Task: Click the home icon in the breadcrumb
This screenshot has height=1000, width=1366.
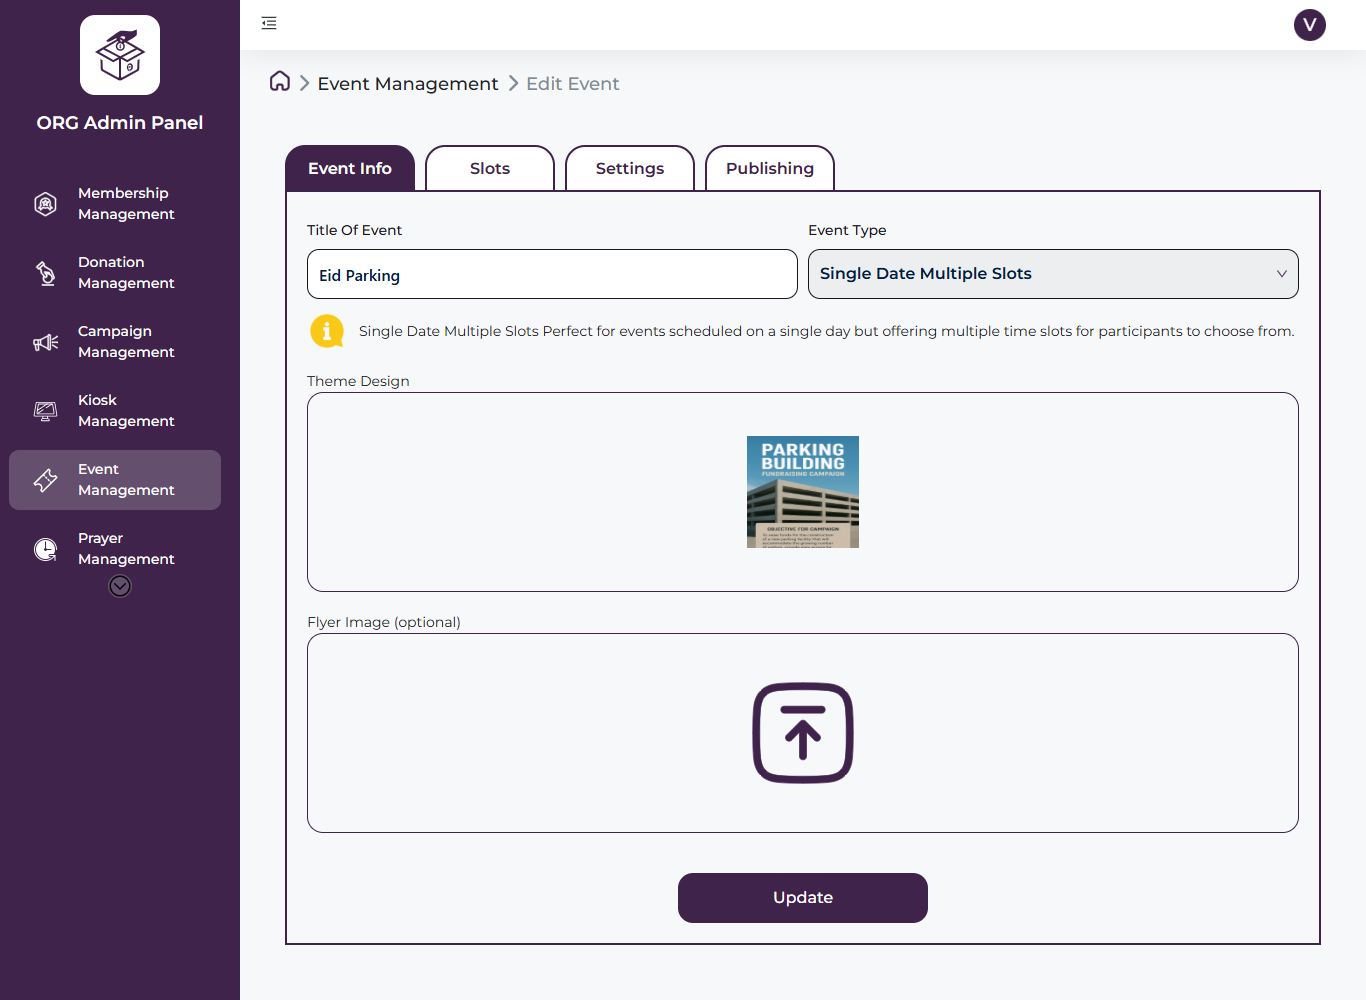Action: pyautogui.click(x=279, y=81)
